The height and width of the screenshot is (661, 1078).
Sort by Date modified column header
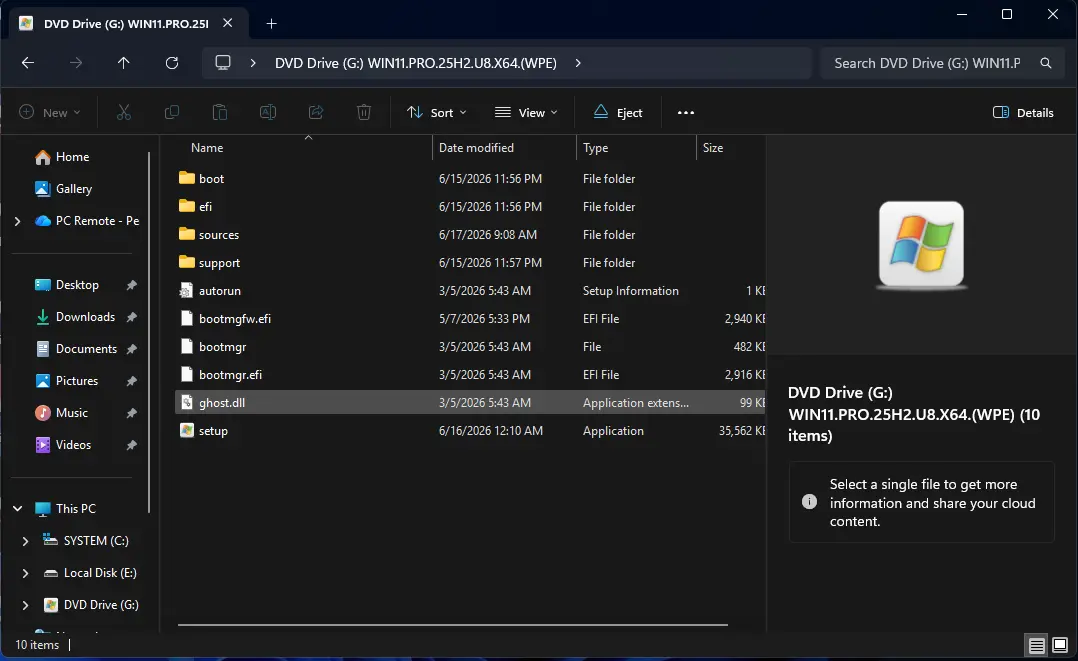[x=476, y=148]
